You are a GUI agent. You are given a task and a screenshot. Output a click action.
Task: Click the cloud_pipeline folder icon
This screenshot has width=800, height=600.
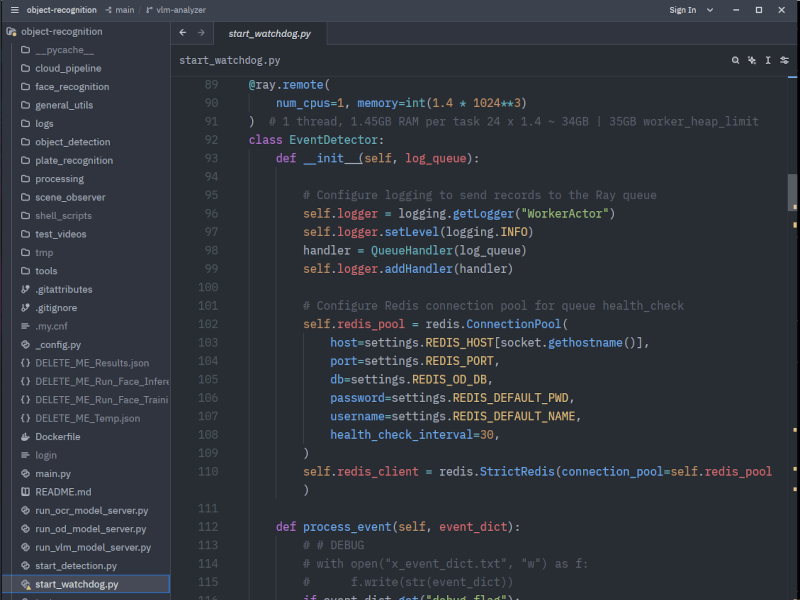point(25,68)
